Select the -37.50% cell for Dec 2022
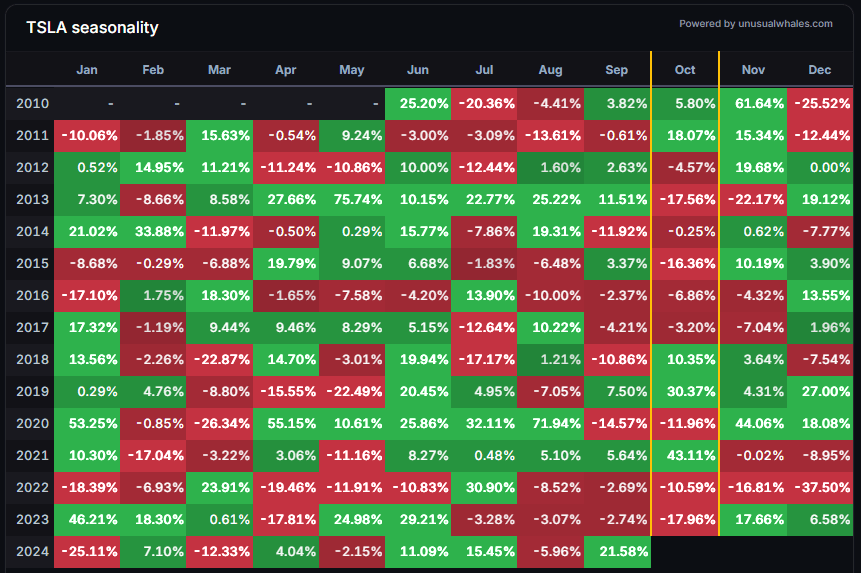The image size is (861, 573). pyautogui.click(x=819, y=486)
